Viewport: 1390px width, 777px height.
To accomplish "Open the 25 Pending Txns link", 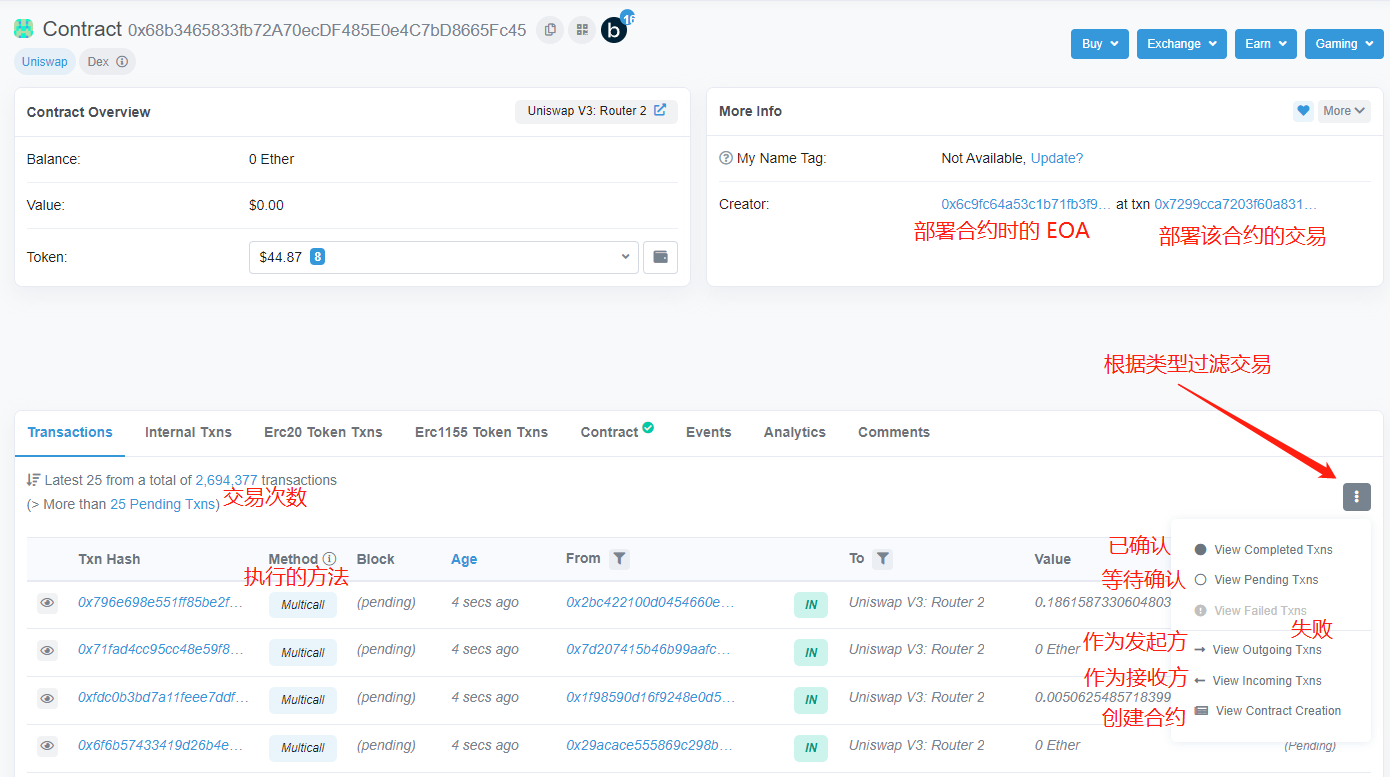I will tap(162, 504).
